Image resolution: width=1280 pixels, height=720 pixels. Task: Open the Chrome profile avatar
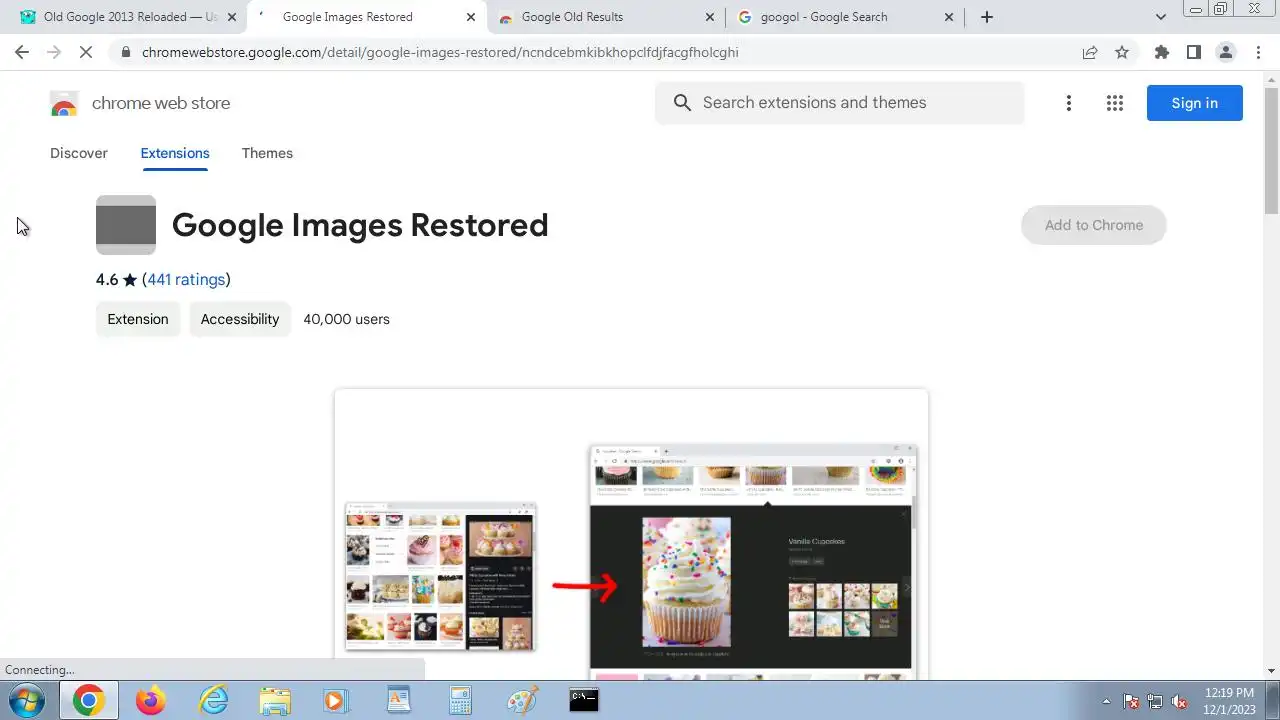click(1225, 52)
